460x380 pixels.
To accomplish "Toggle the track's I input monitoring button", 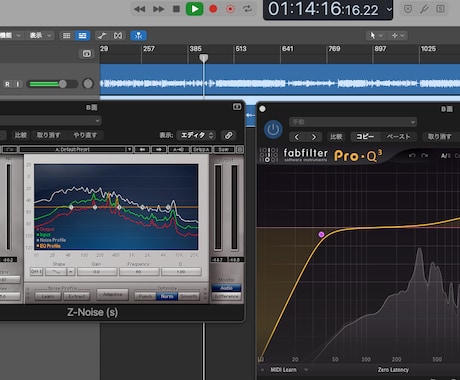I will tap(18, 84).
